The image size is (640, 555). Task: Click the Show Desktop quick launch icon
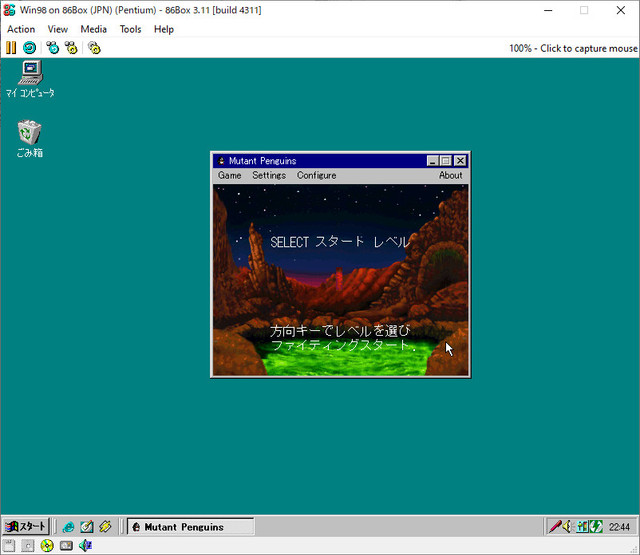click(87, 527)
